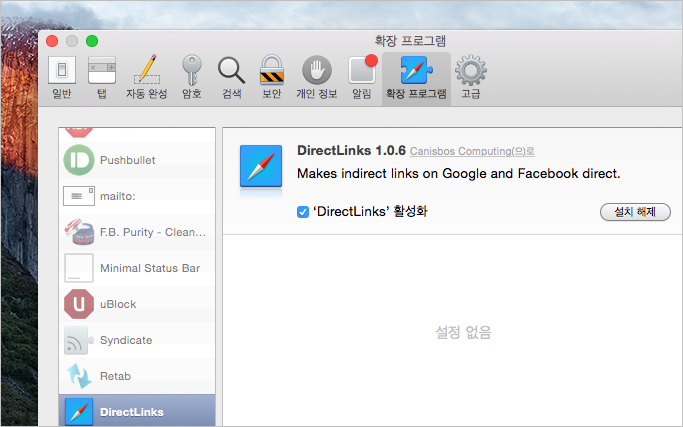Image resolution: width=683 pixels, height=427 pixels.
Task: Select Pushbullet in the extensions list
Action: pos(137,160)
